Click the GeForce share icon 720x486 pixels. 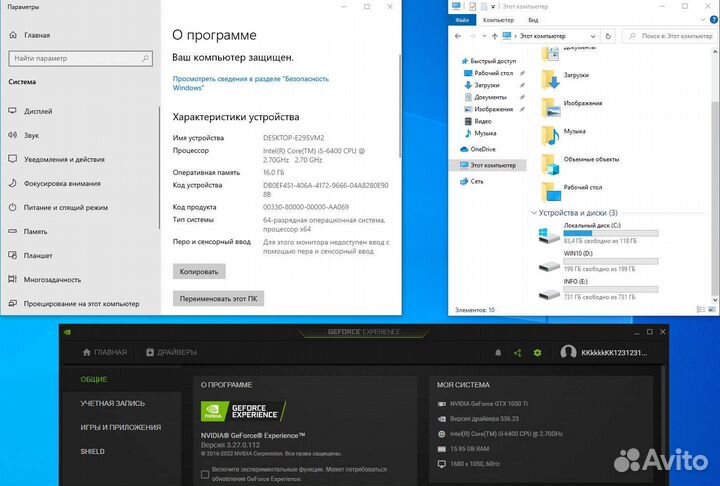[517, 352]
